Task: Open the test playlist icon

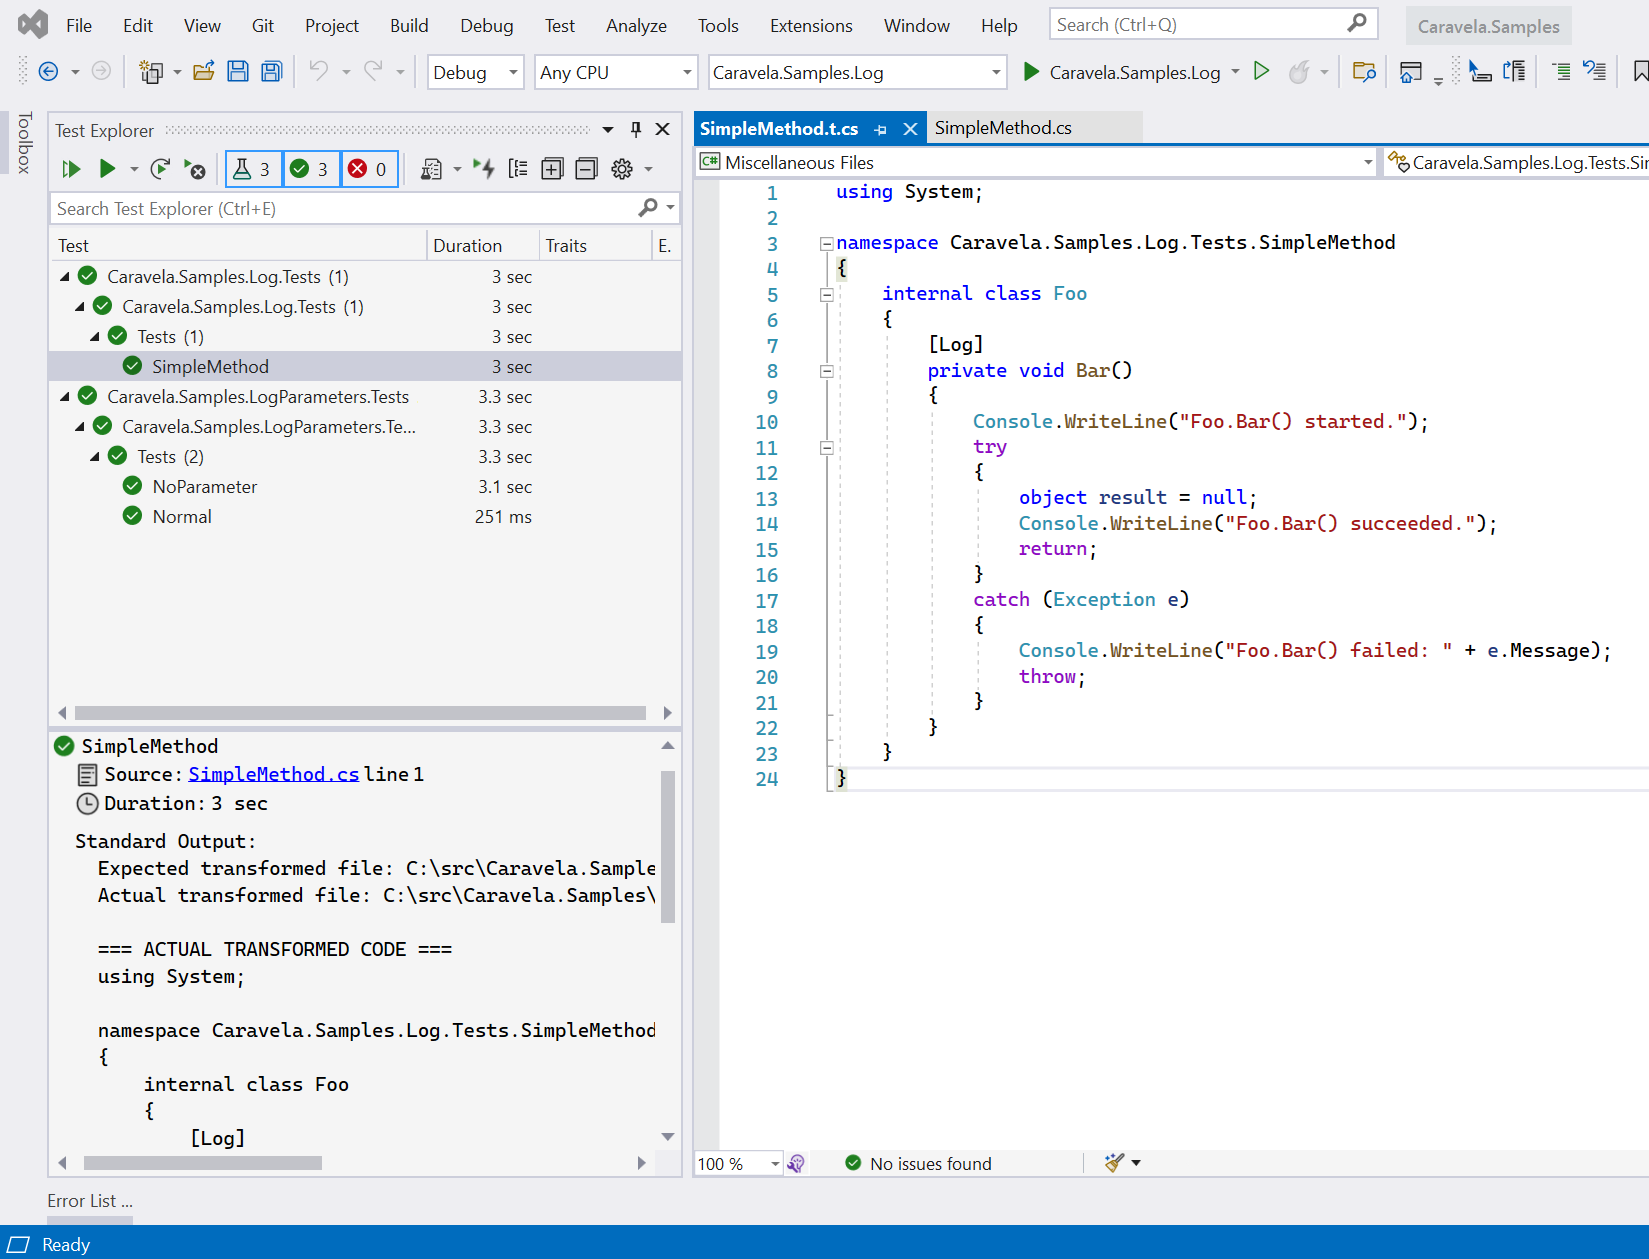Action: coord(431,170)
